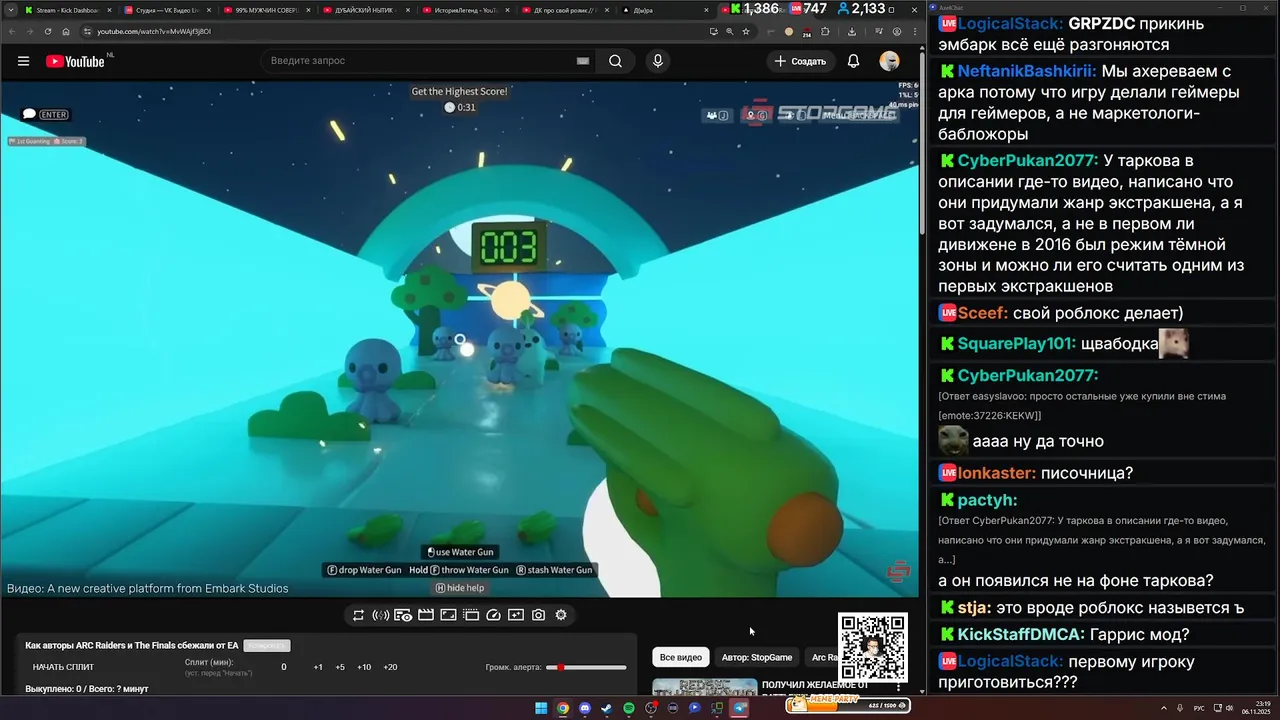Viewport: 1280px width, 720px height.
Task: Switch to ДК про свой ролик tab
Action: pyautogui.click(x=563, y=10)
